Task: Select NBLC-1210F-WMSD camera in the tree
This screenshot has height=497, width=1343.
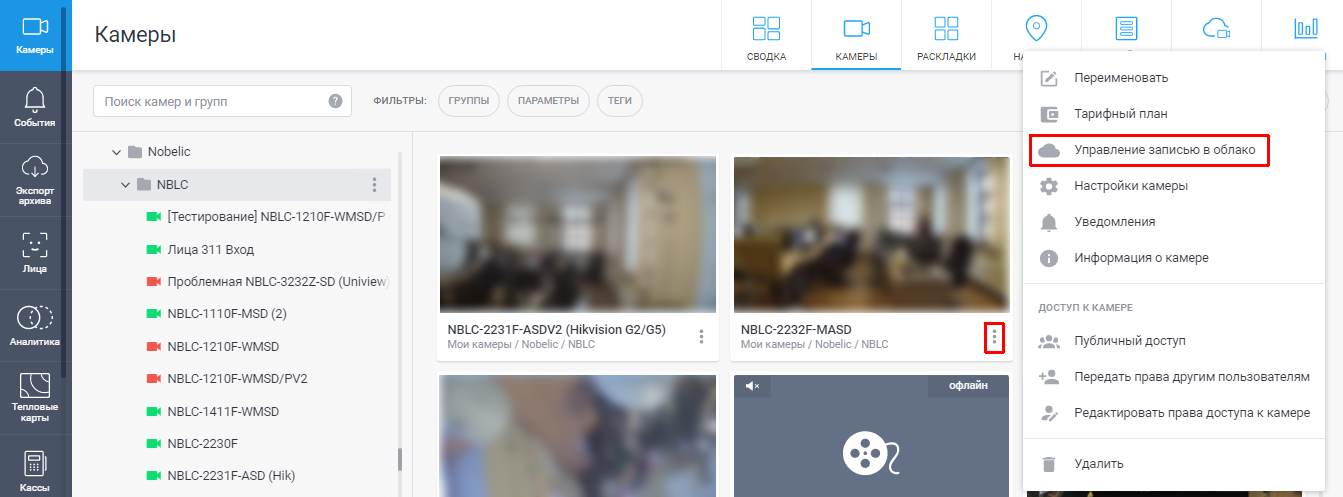Action: tap(213, 346)
